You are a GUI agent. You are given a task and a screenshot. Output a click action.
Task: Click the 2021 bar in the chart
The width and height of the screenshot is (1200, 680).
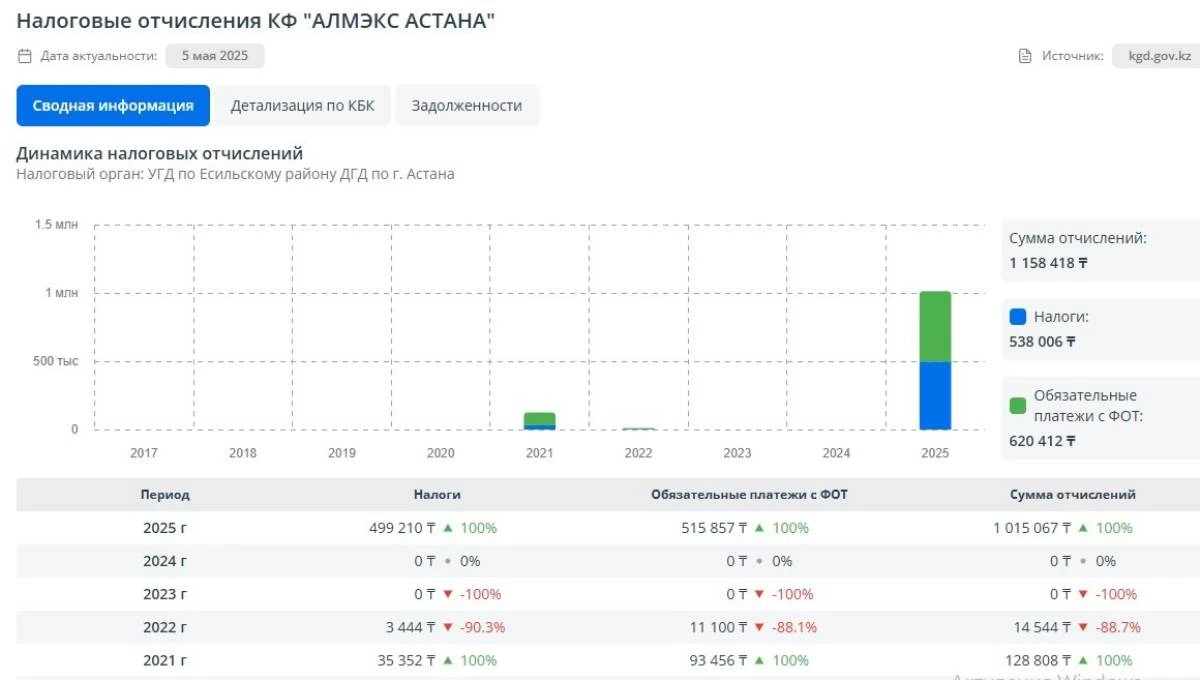(539, 420)
